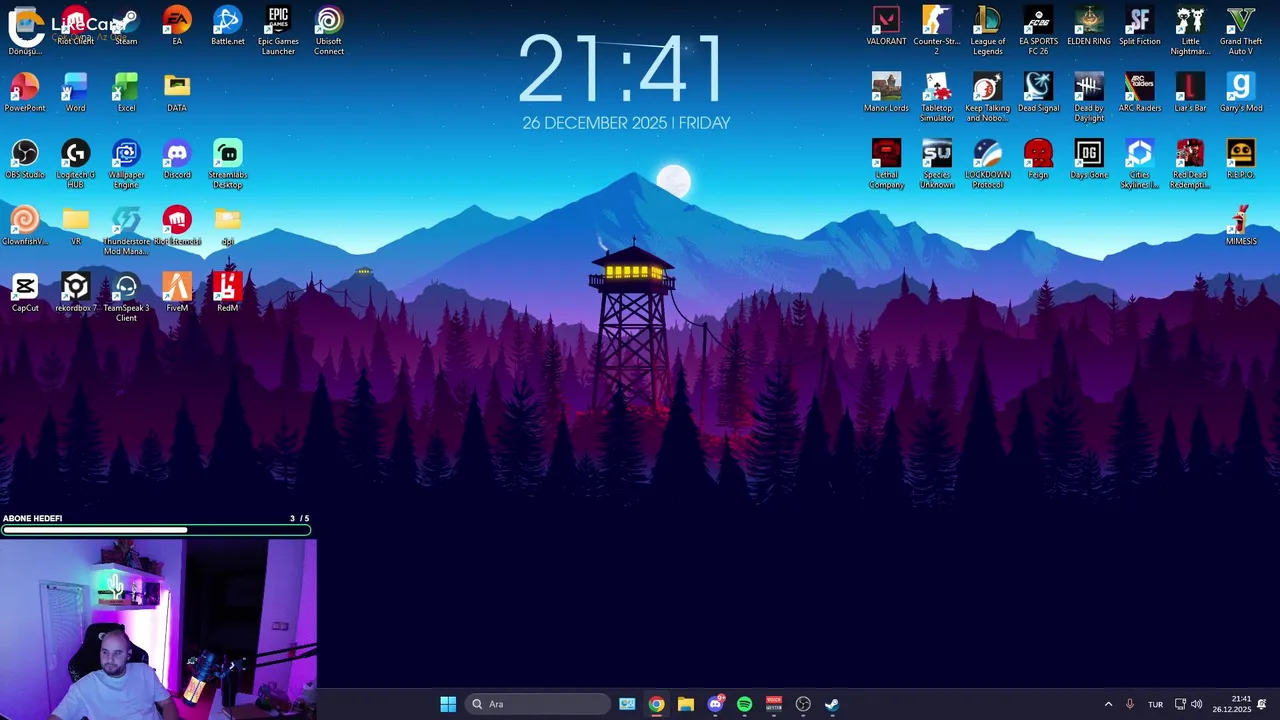Select the Word desktop icon
The width and height of the screenshot is (1280, 720).
pos(75,93)
